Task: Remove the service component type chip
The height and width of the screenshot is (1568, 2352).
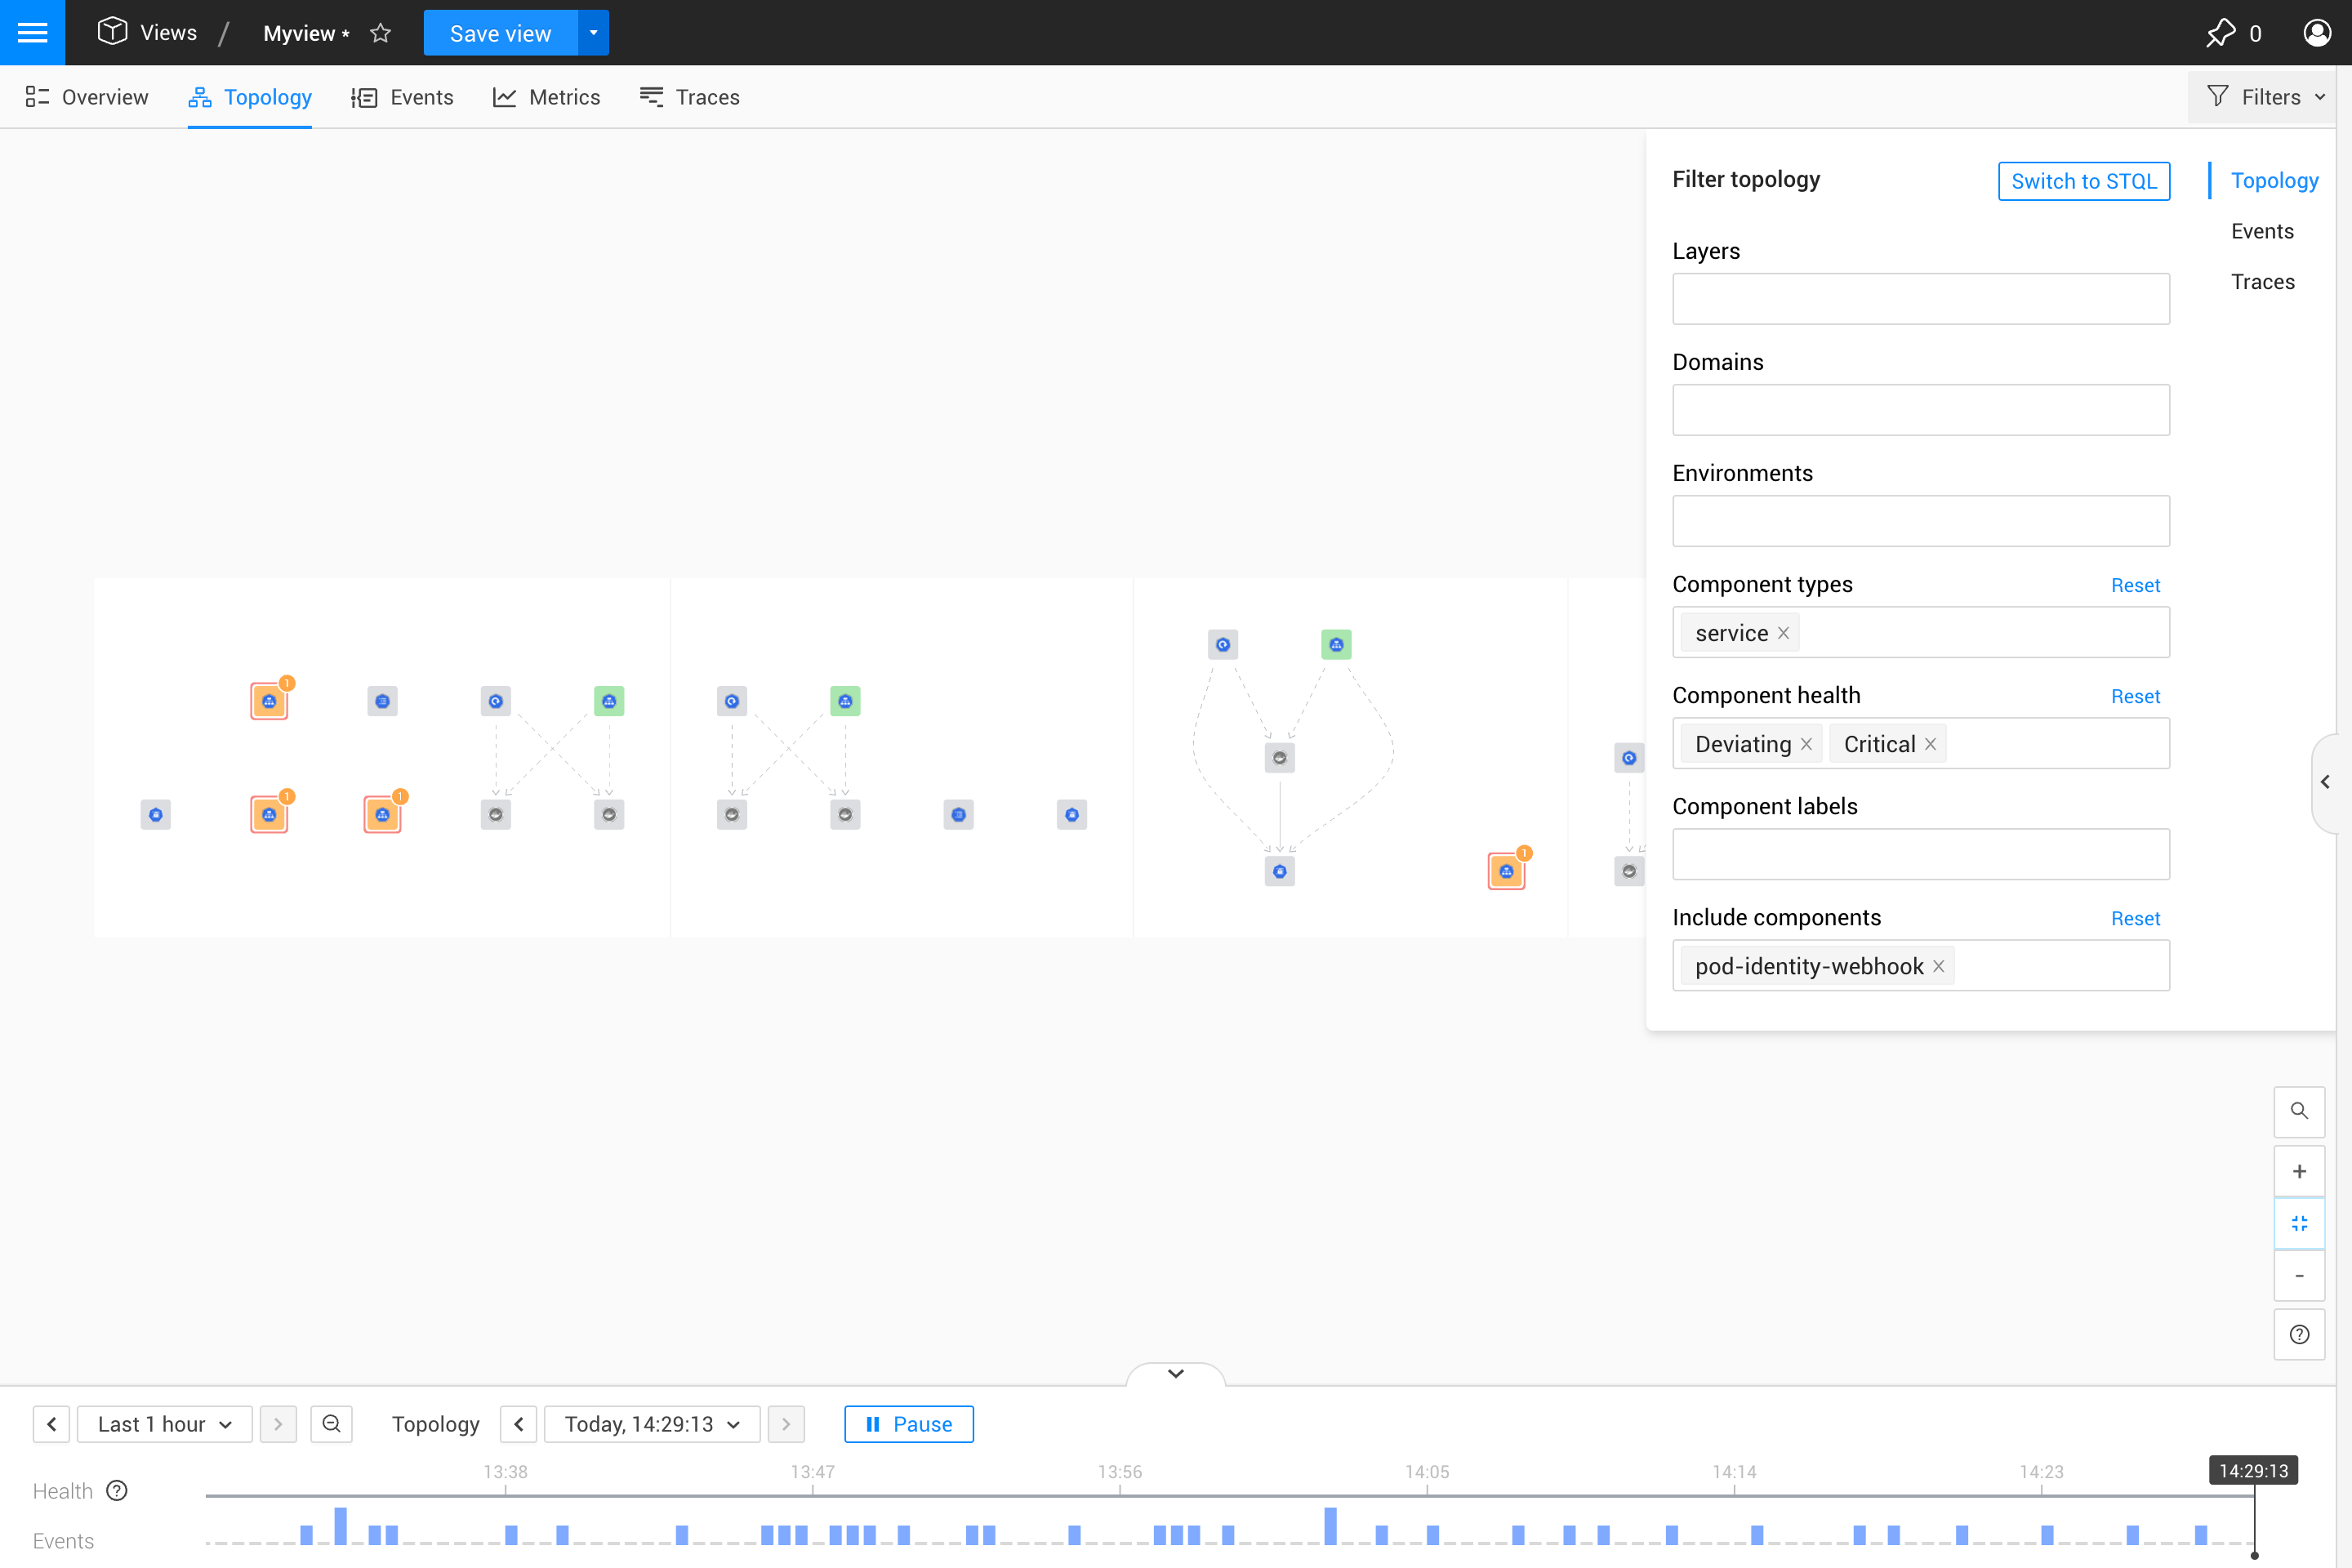Action: [x=1783, y=633]
